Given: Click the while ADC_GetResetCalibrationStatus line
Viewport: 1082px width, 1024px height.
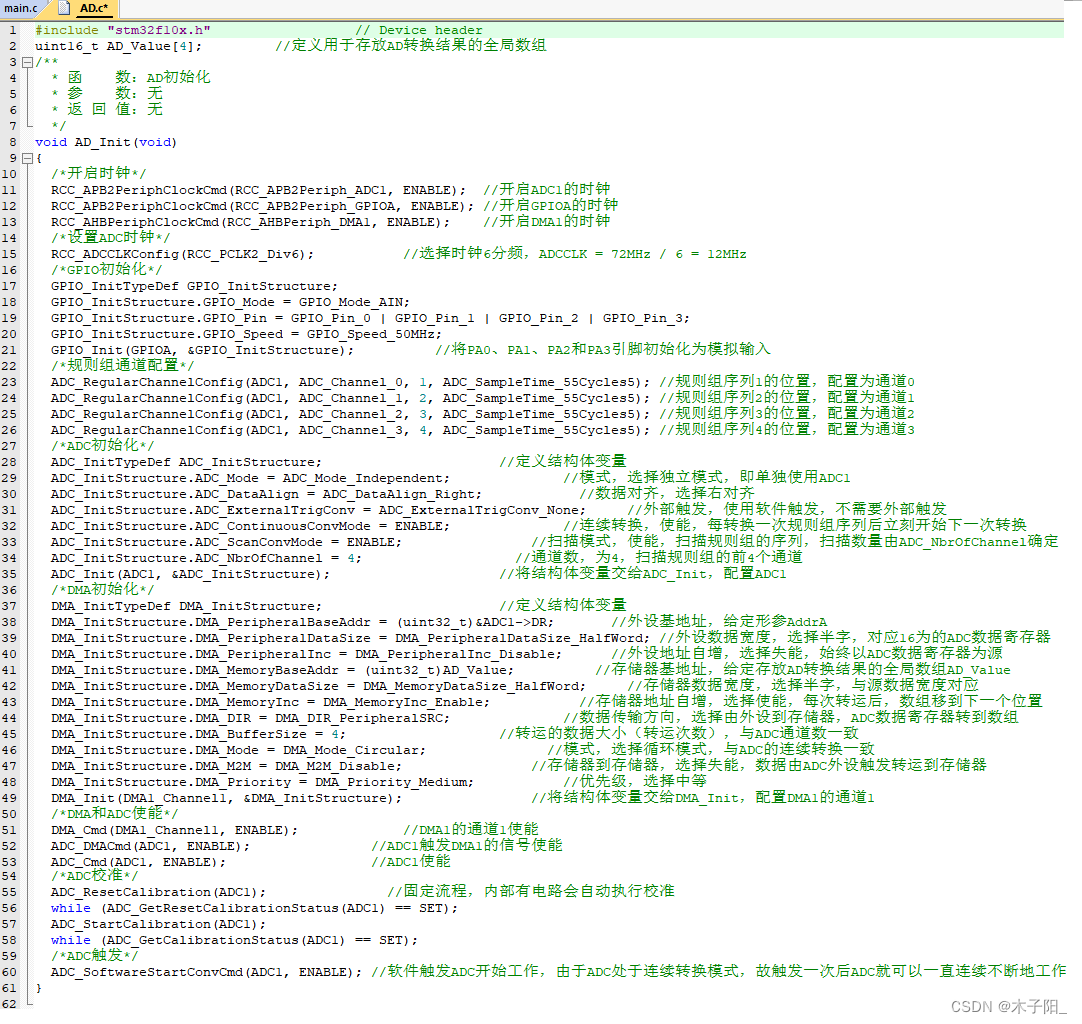Looking at the screenshot, I should (254, 908).
